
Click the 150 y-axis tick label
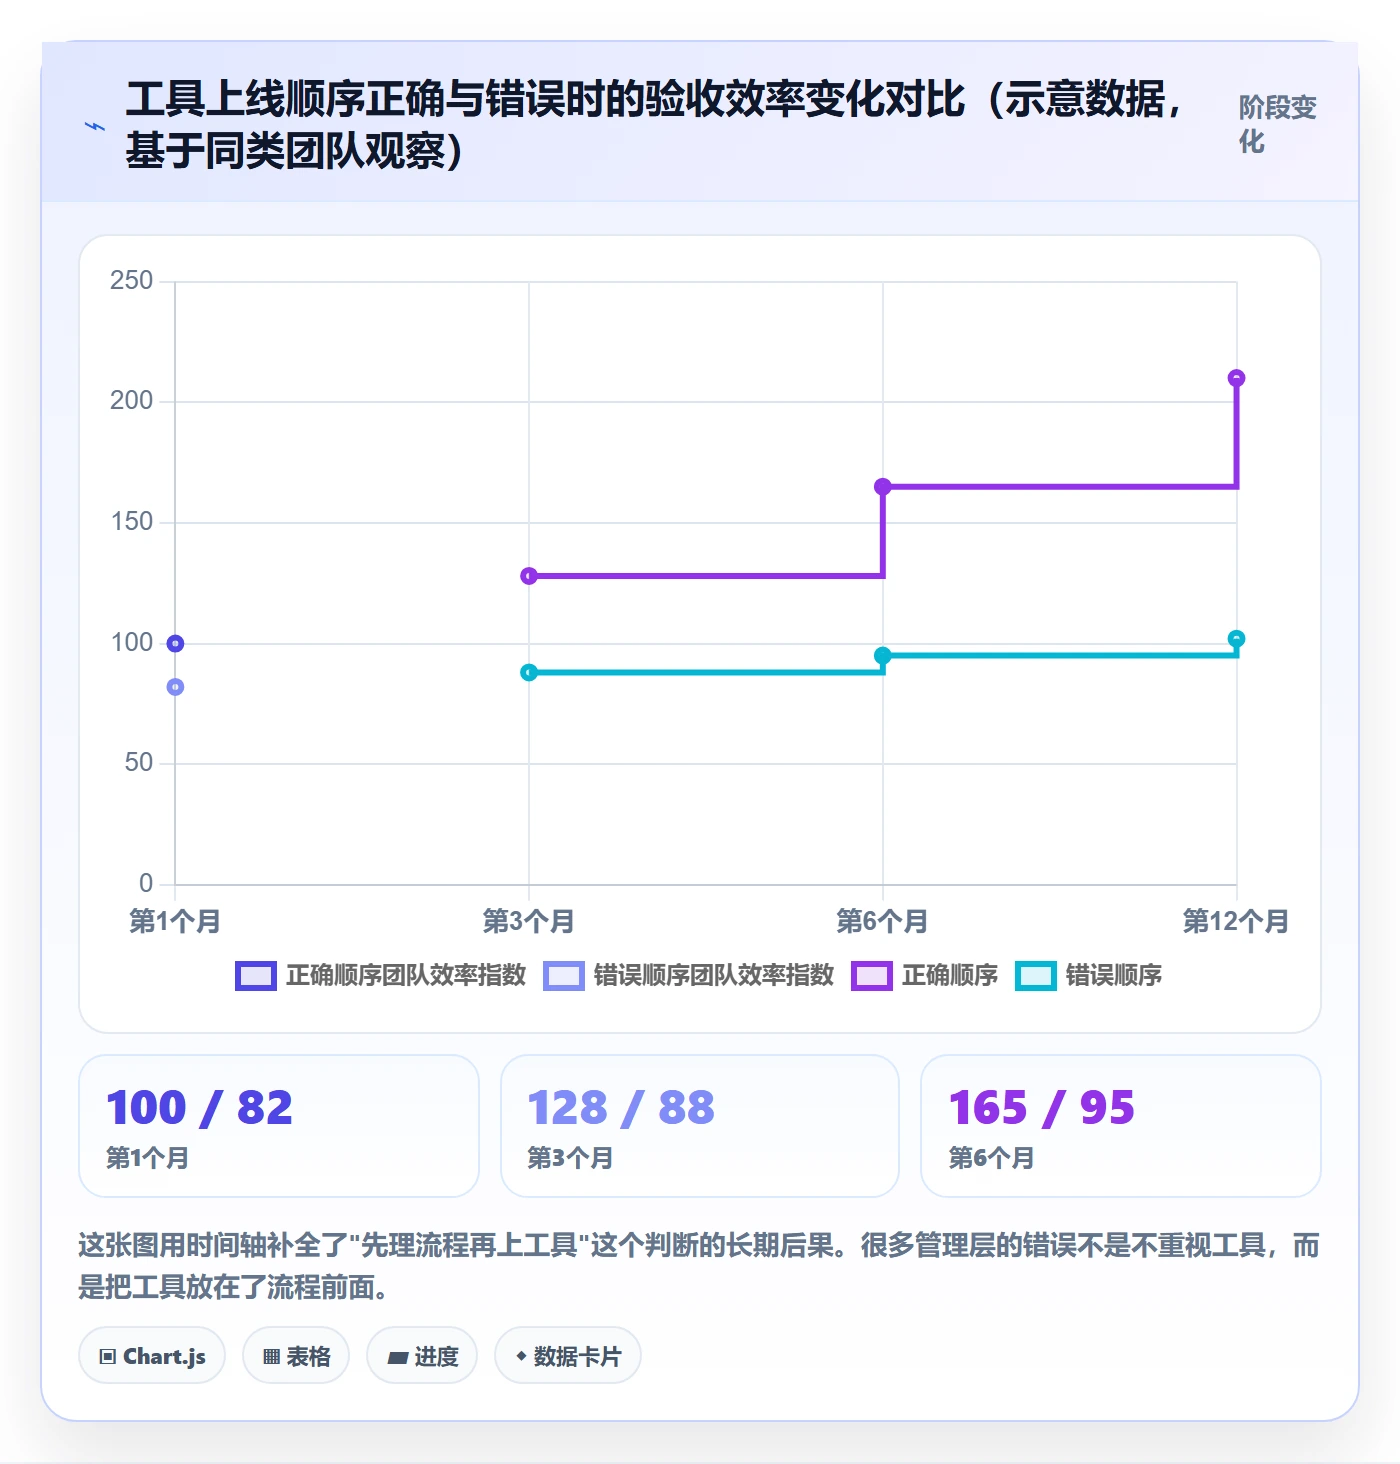pos(132,522)
